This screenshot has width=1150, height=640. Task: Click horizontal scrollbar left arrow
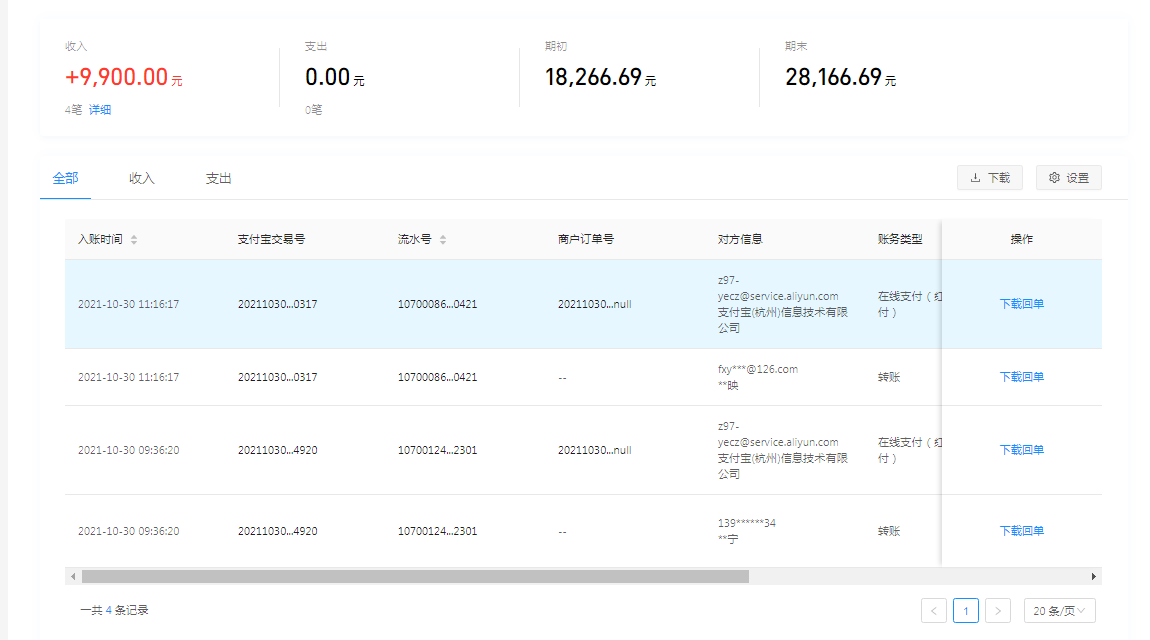click(x=72, y=576)
